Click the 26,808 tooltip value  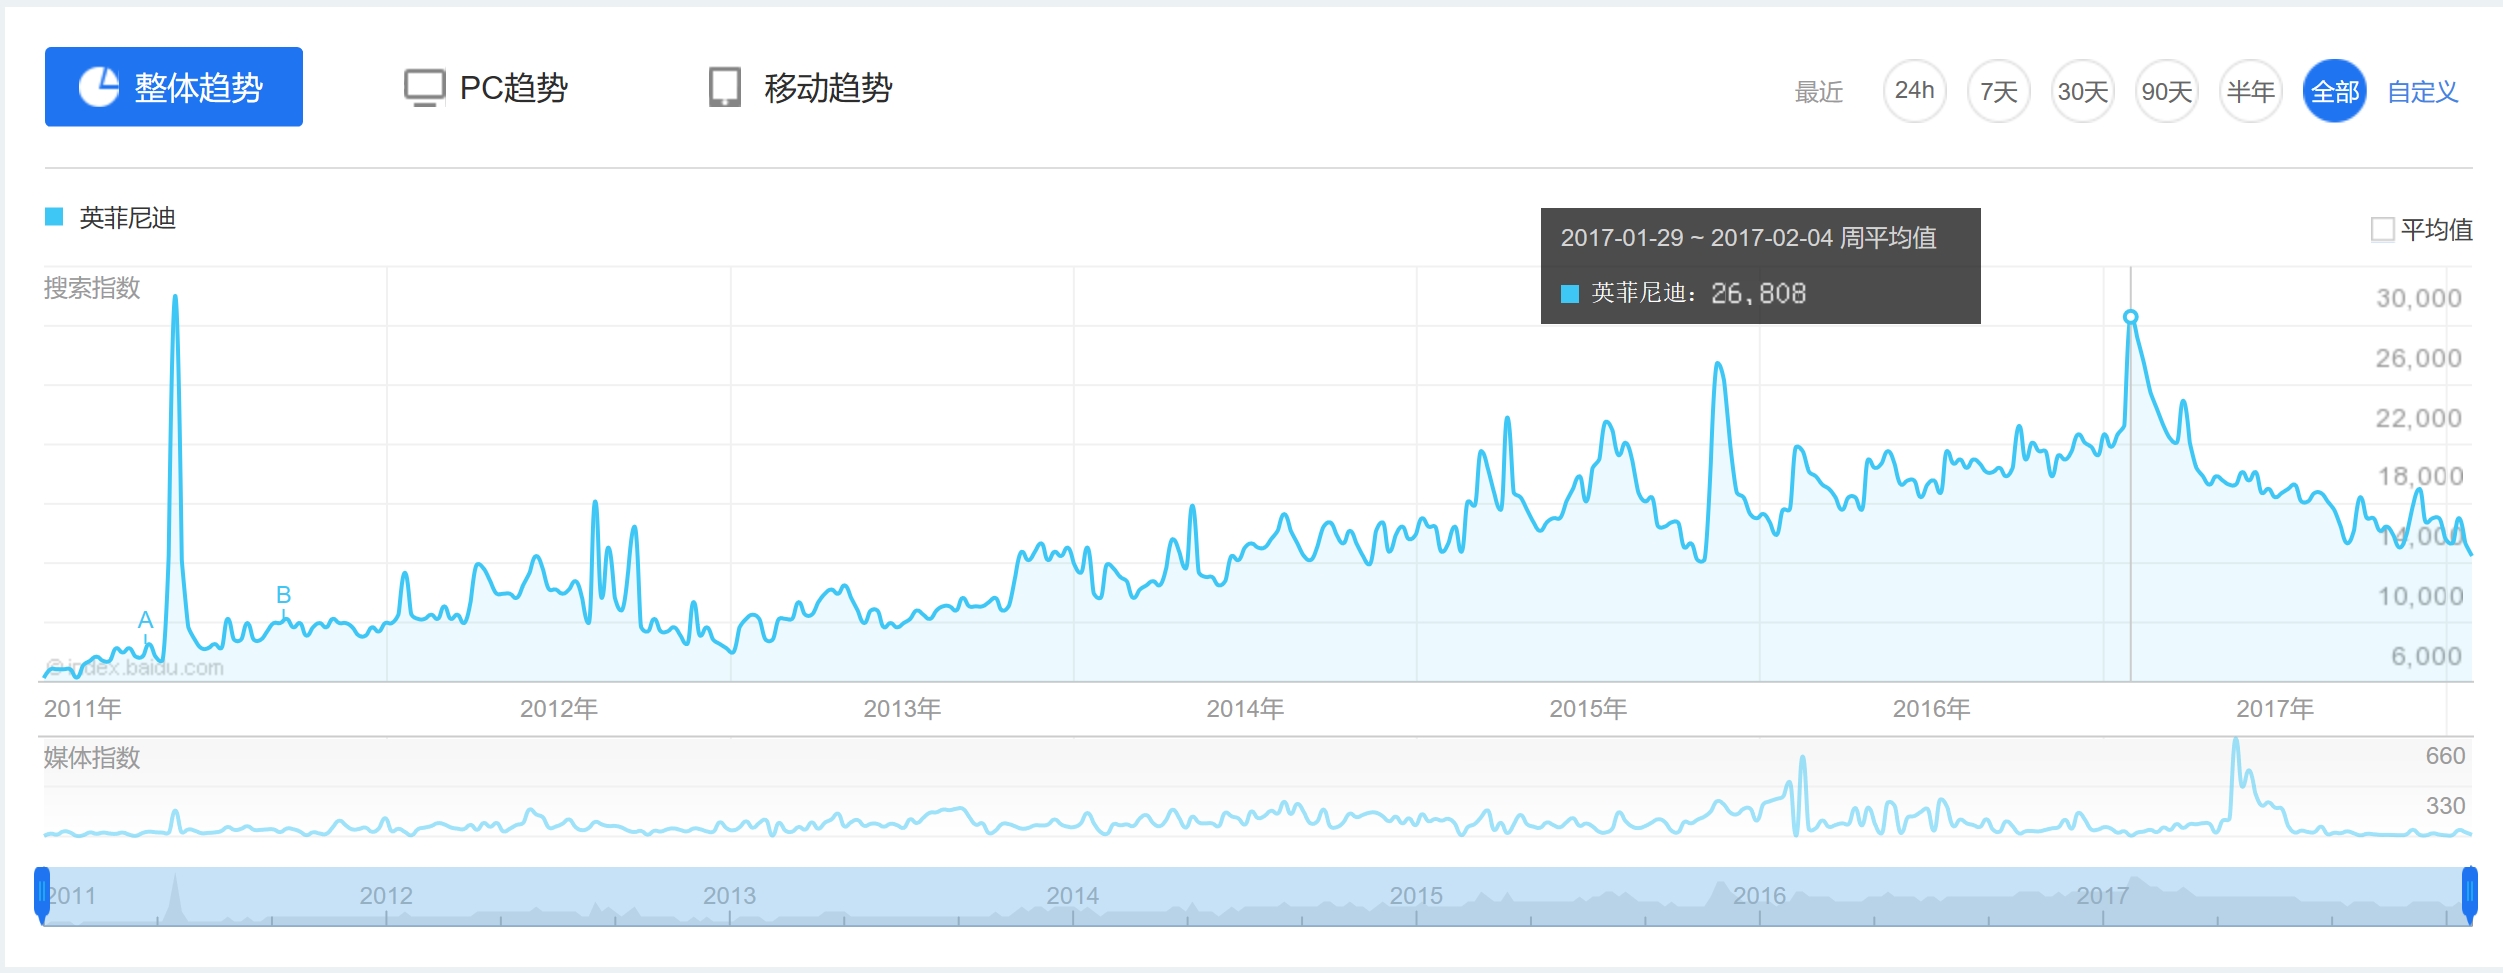click(x=1757, y=293)
